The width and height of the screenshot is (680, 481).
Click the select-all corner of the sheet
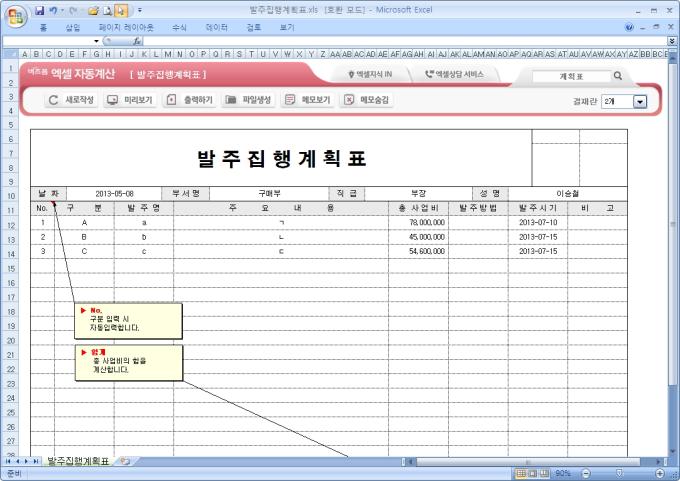(10, 54)
